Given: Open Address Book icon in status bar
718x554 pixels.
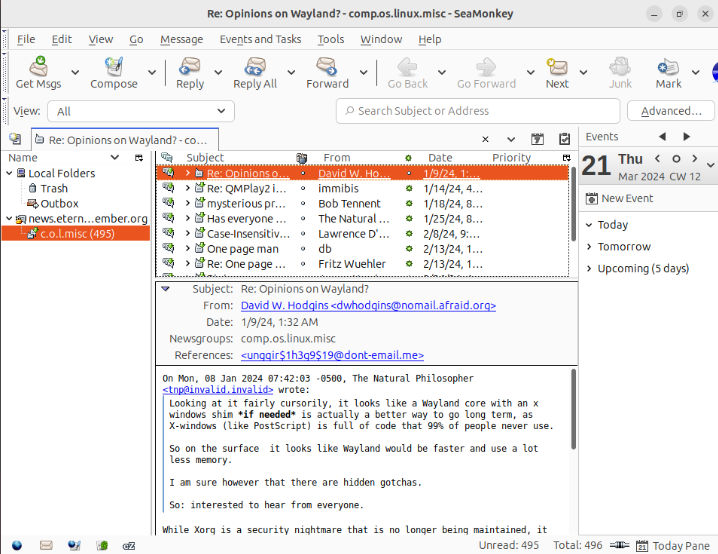Looking at the screenshot, I should click(x=102, y=545).
